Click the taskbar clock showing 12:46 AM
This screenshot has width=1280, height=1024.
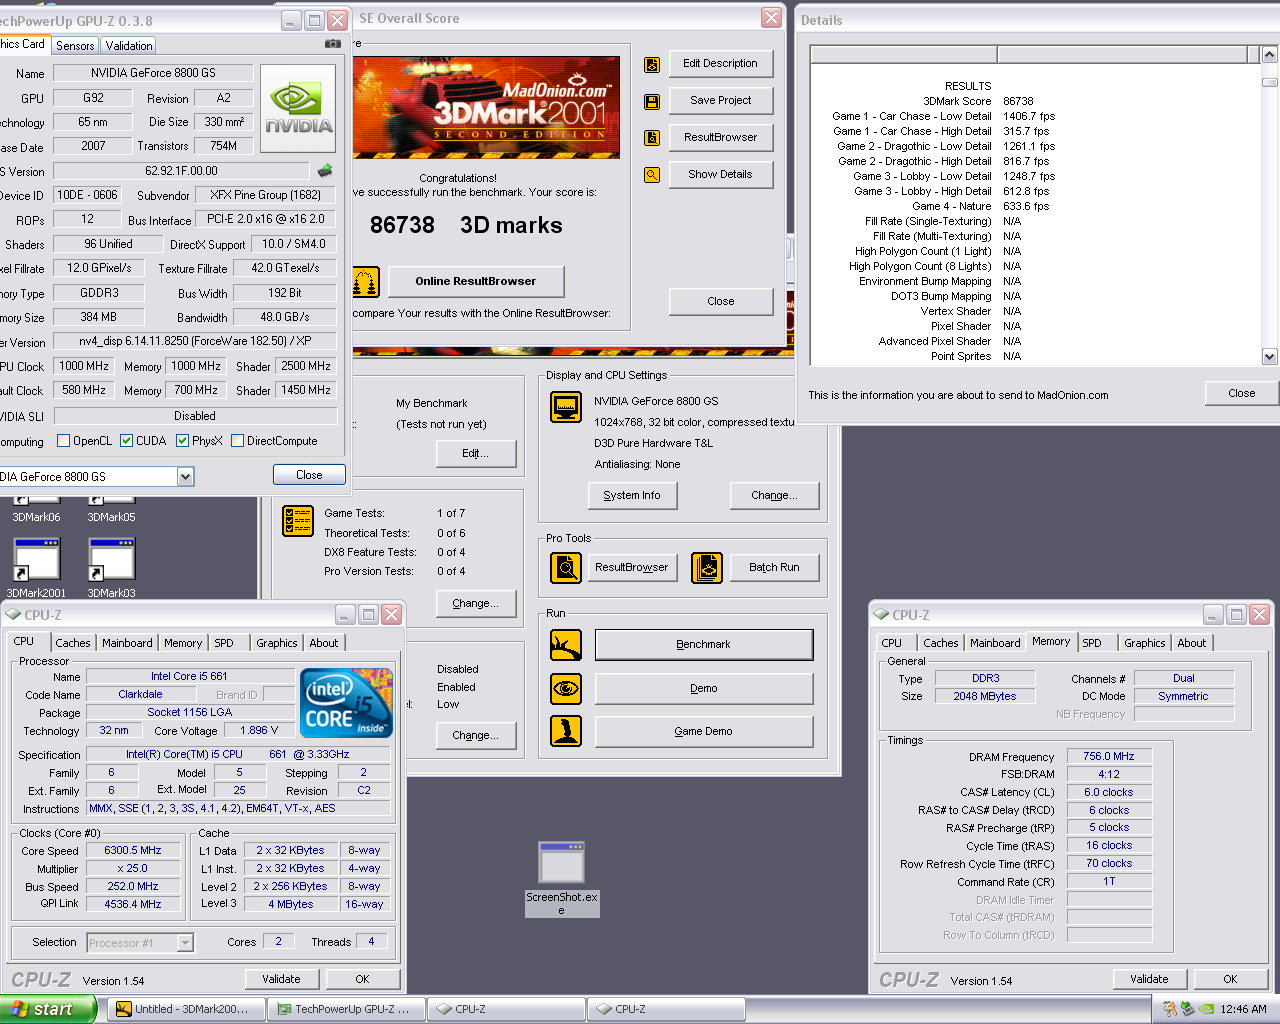coord(1244,1009)
